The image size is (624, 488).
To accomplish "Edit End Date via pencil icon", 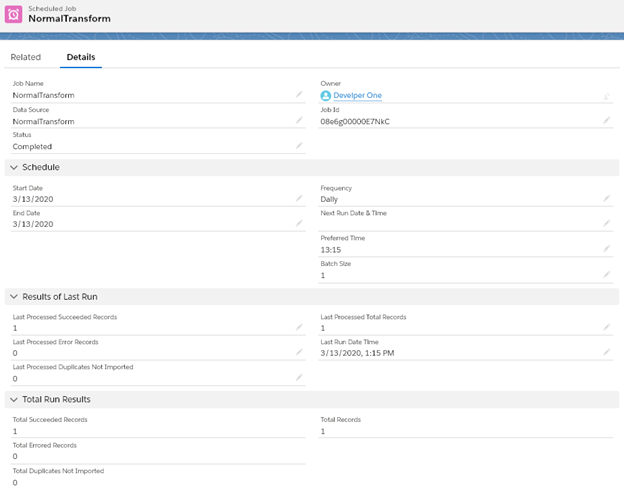I will point(298,224).
